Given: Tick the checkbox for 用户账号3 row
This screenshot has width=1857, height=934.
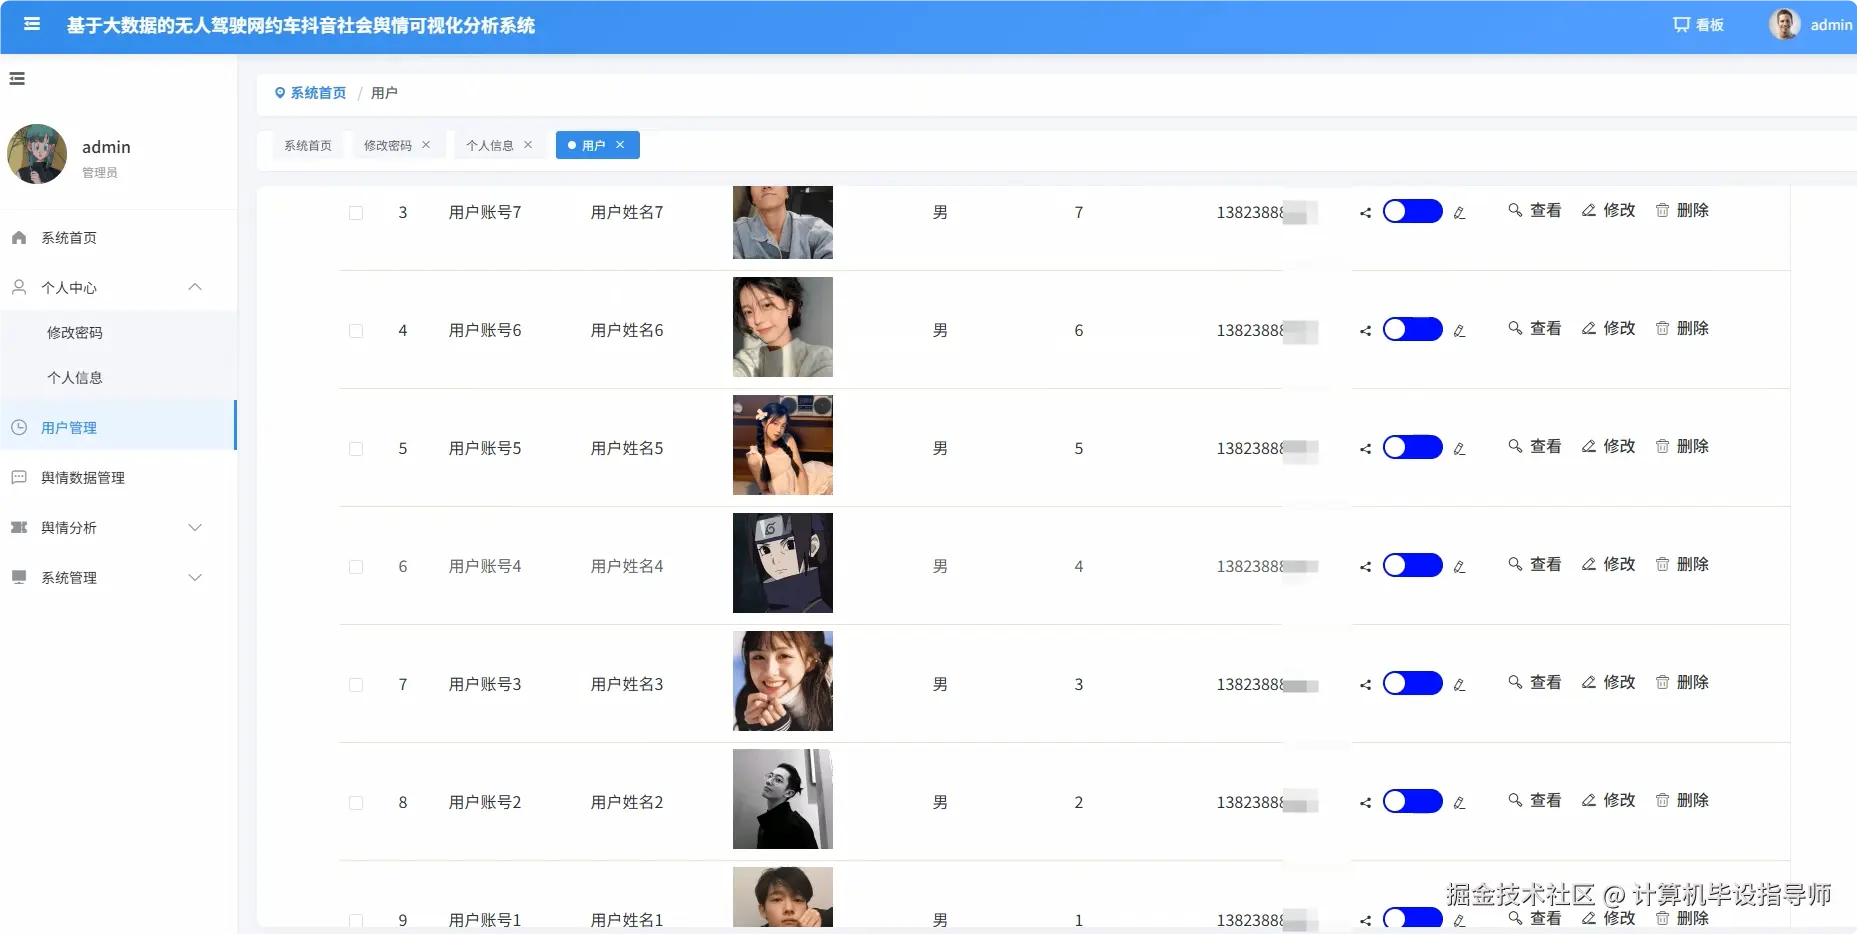Looking at the screenshot, I should [356, 685].
